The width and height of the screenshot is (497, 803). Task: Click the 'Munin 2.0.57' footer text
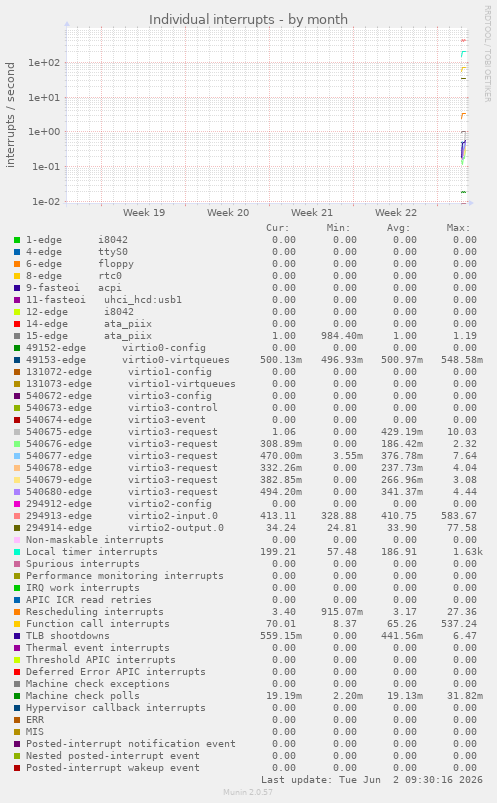coord(248,792)
